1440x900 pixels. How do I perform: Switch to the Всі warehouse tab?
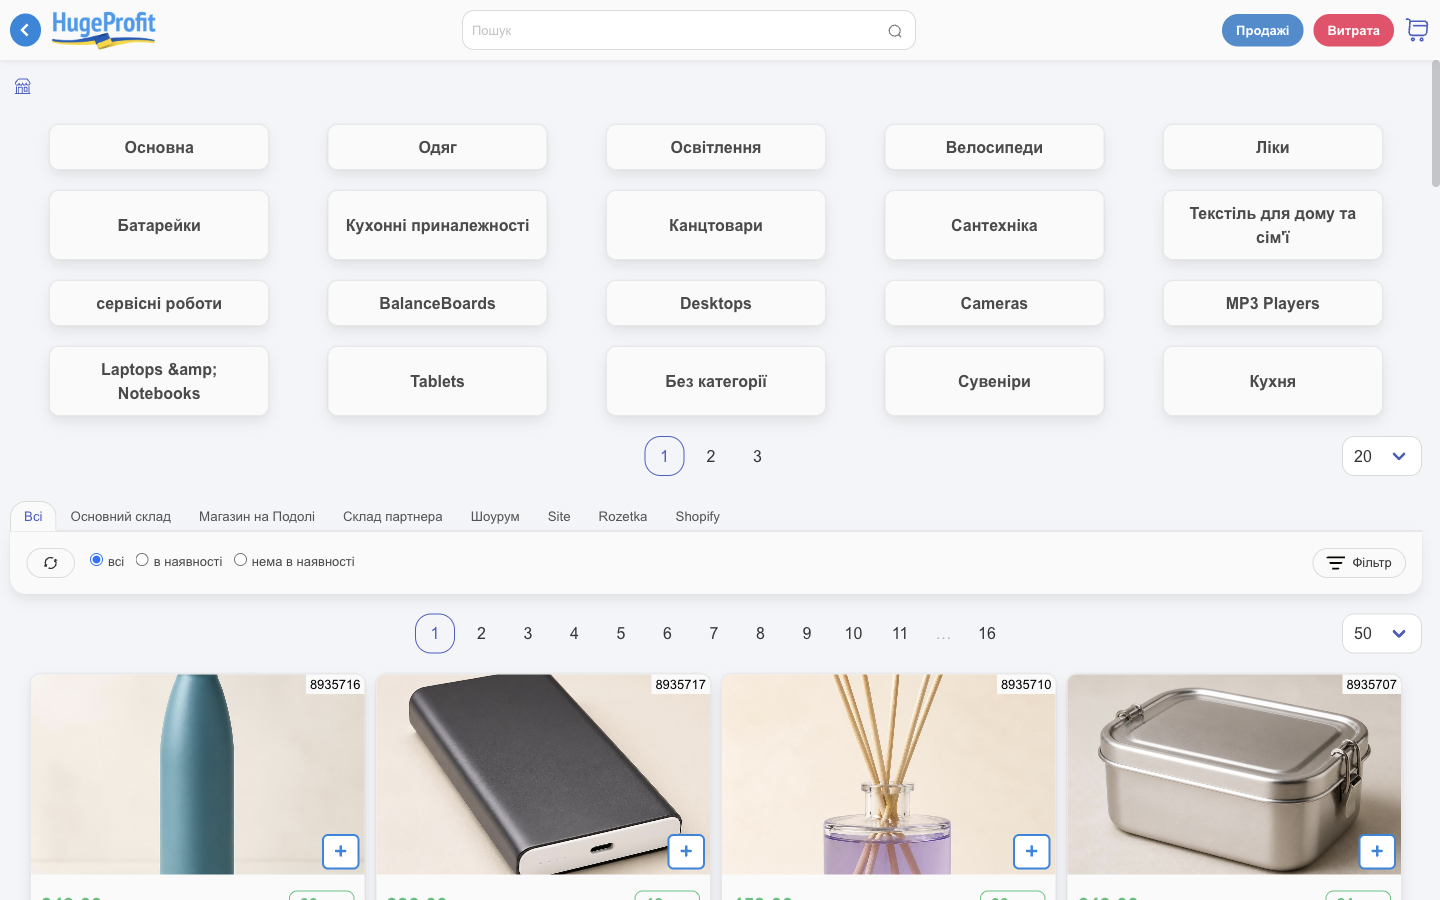coord(33,516)
